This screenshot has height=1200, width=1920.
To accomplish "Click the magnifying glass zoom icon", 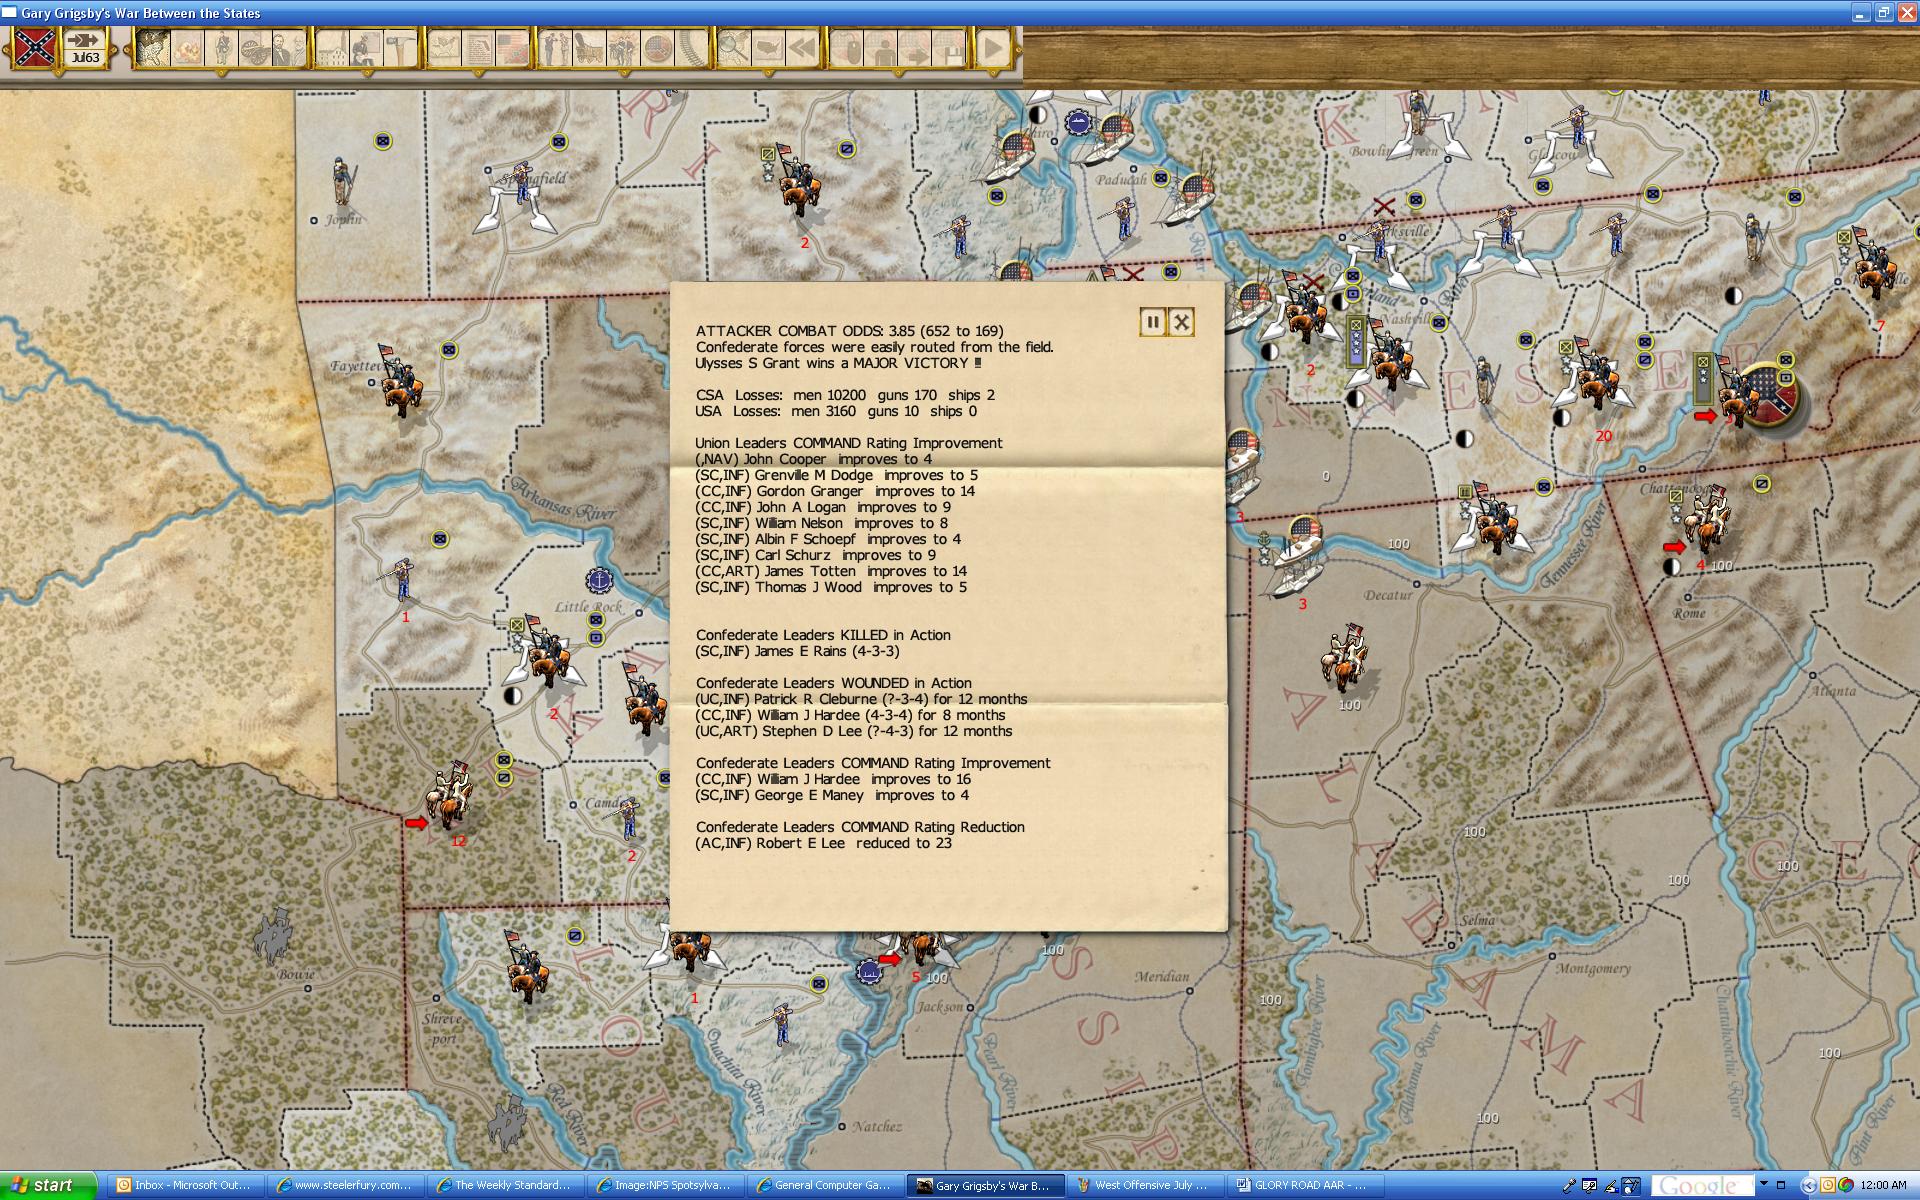I will 735,48.
